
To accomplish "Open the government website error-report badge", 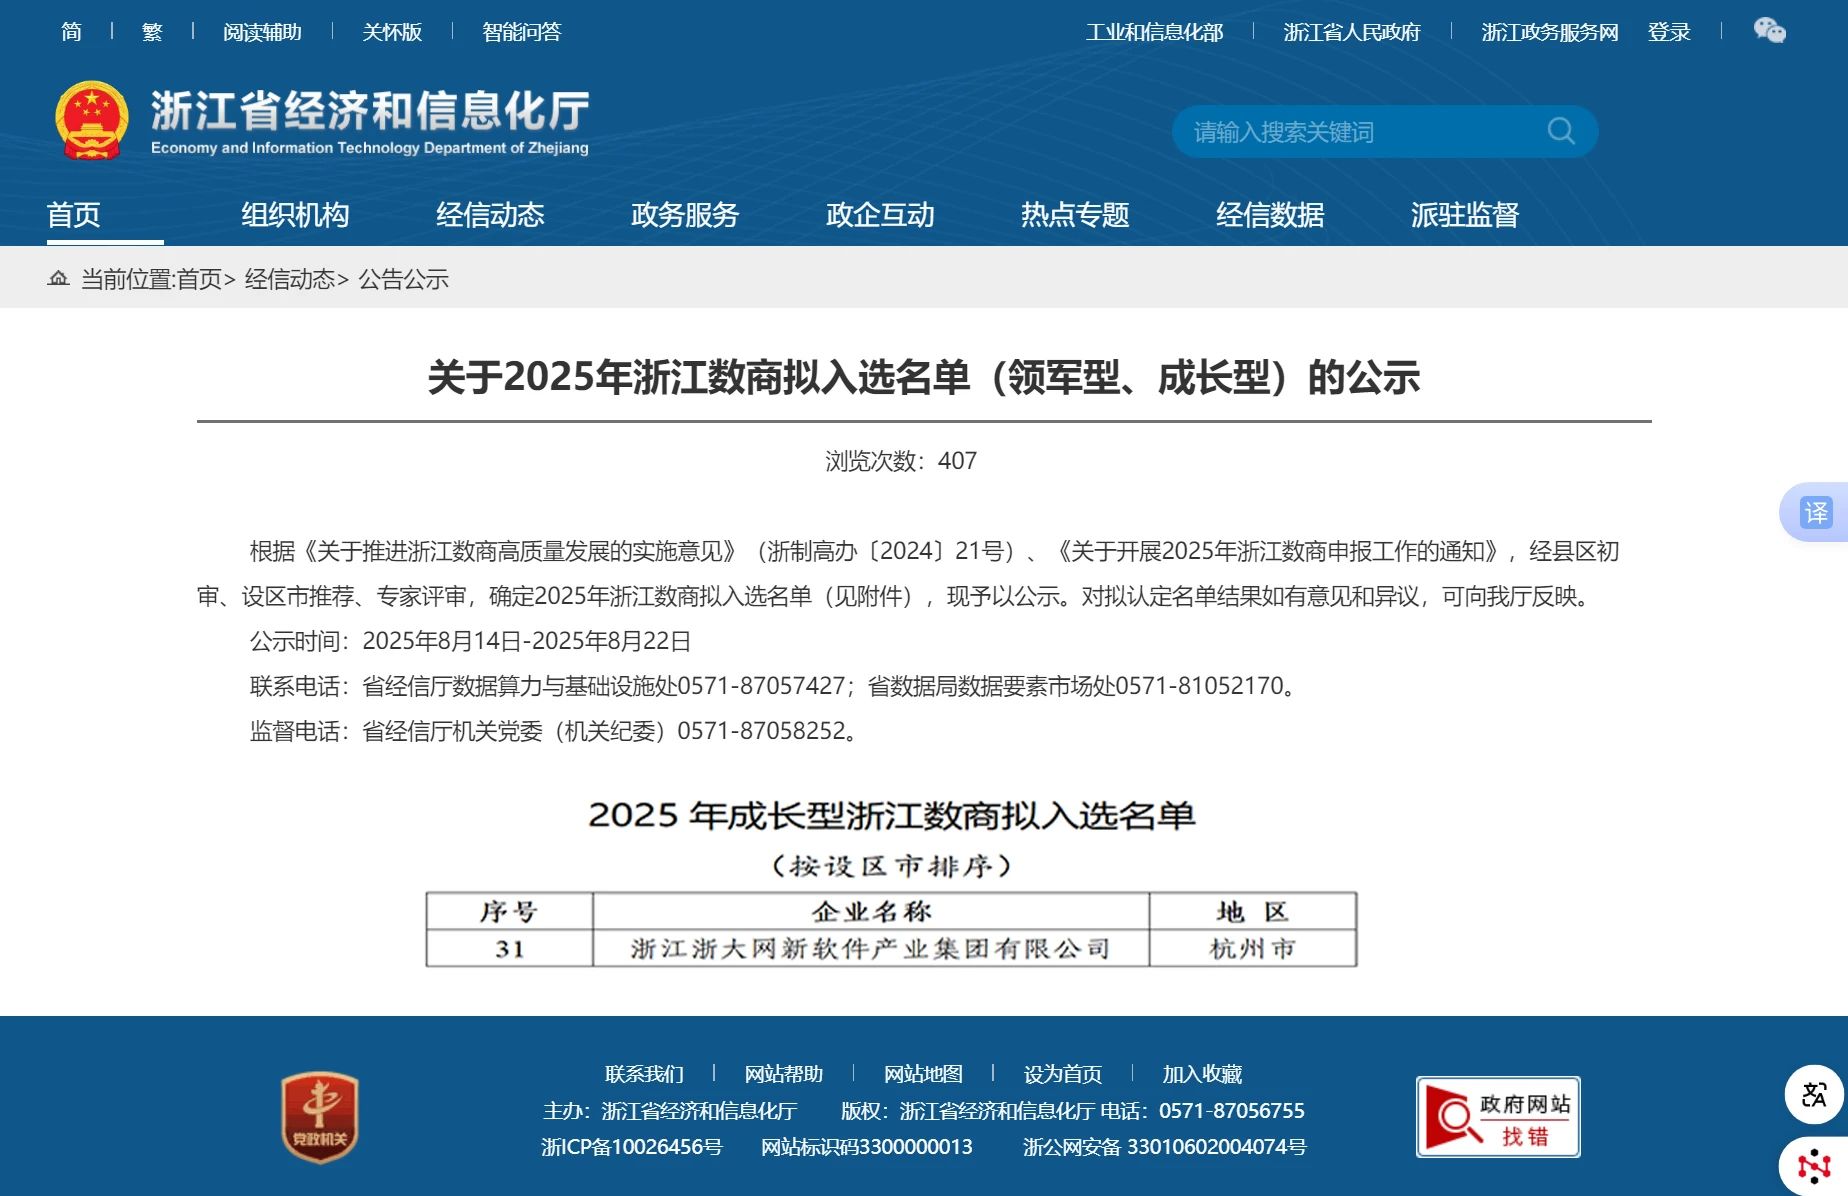I will coord(1497,1117).
